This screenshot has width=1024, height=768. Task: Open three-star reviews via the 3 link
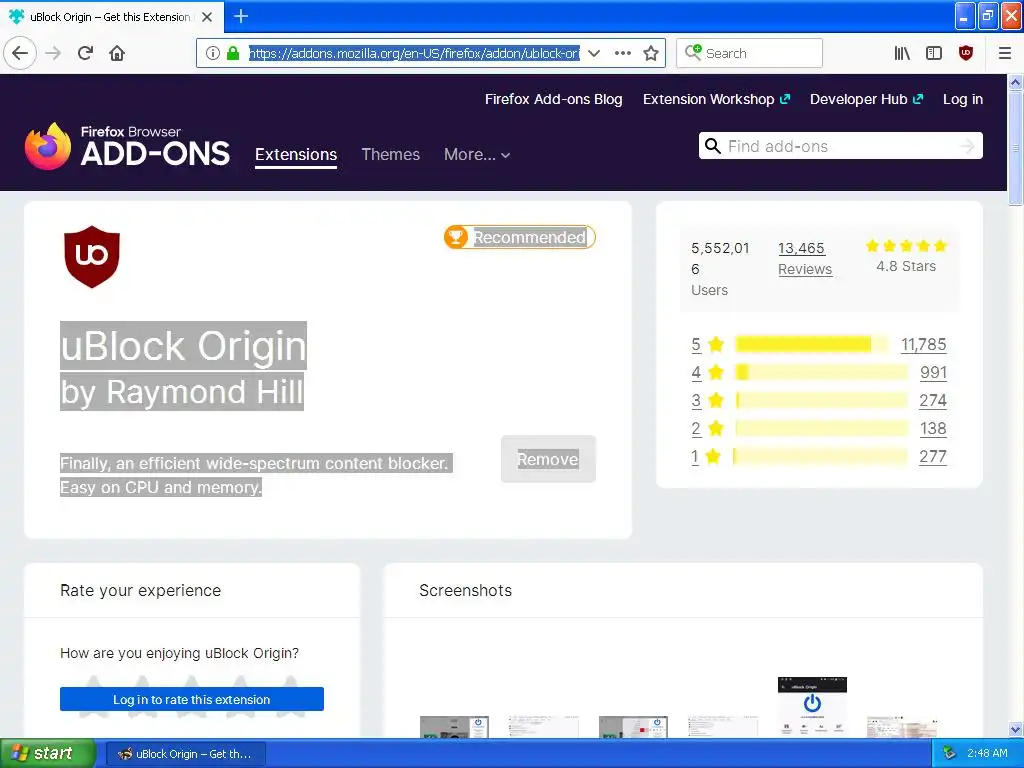point(696,400)
